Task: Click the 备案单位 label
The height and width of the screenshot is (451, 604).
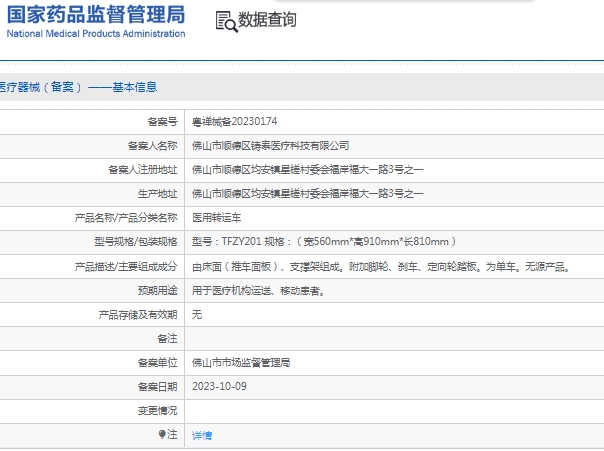Action: [x=158, y=362]
